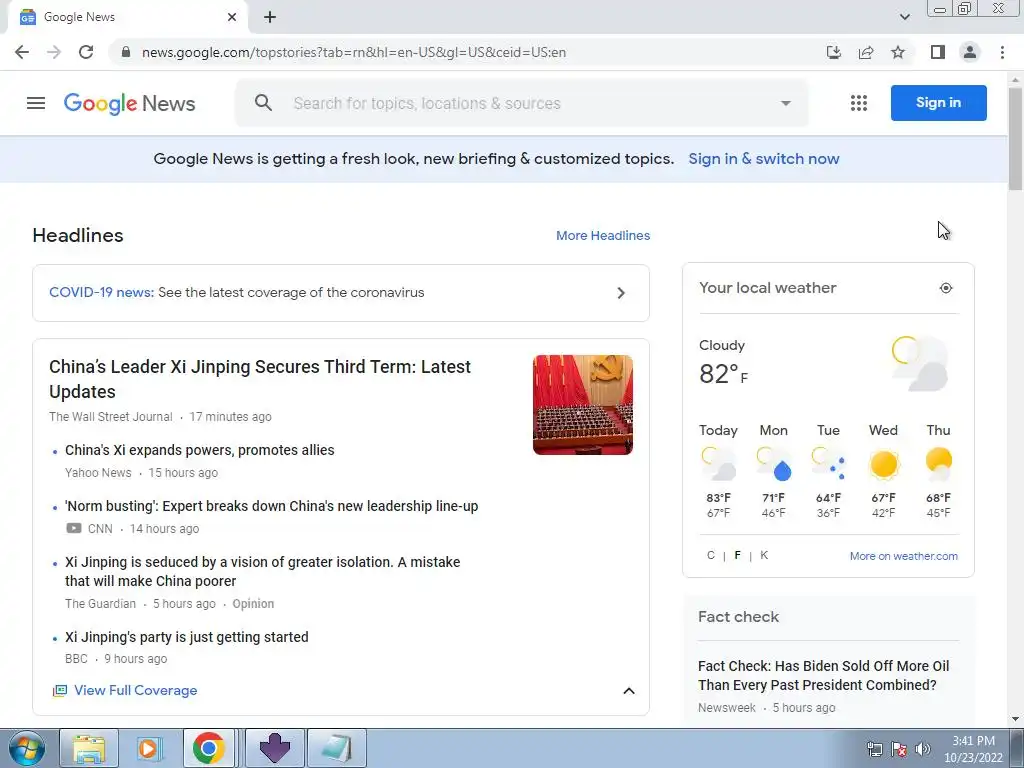Open File Explorer from taskbar
The image size is (1024, 768).
(89, 748)
